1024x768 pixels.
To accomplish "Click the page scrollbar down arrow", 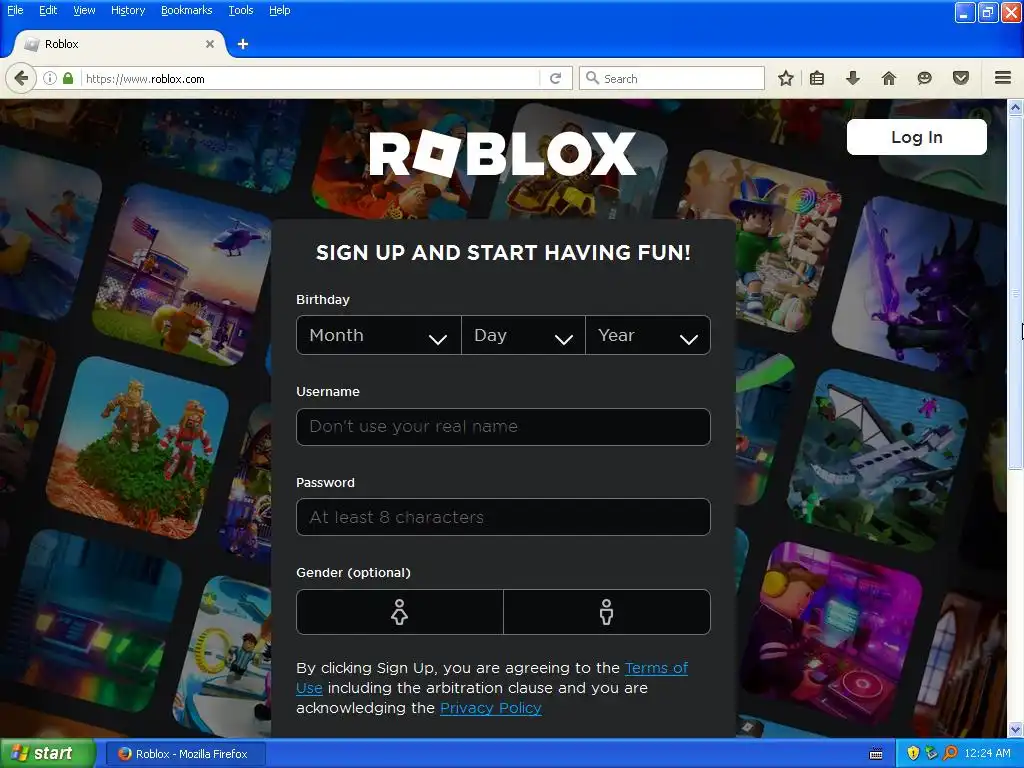I will pos(1016,729).
